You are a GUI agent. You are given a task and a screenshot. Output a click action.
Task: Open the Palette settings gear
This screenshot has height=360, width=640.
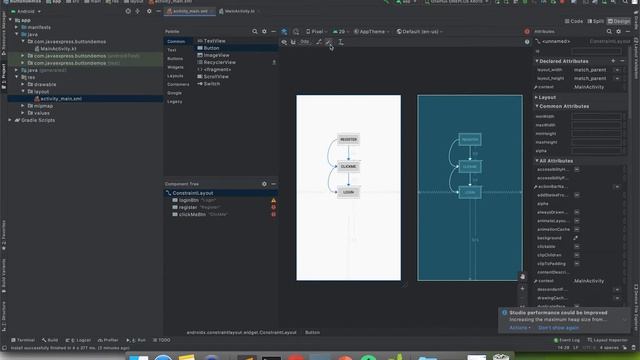(x=264, y=31)
